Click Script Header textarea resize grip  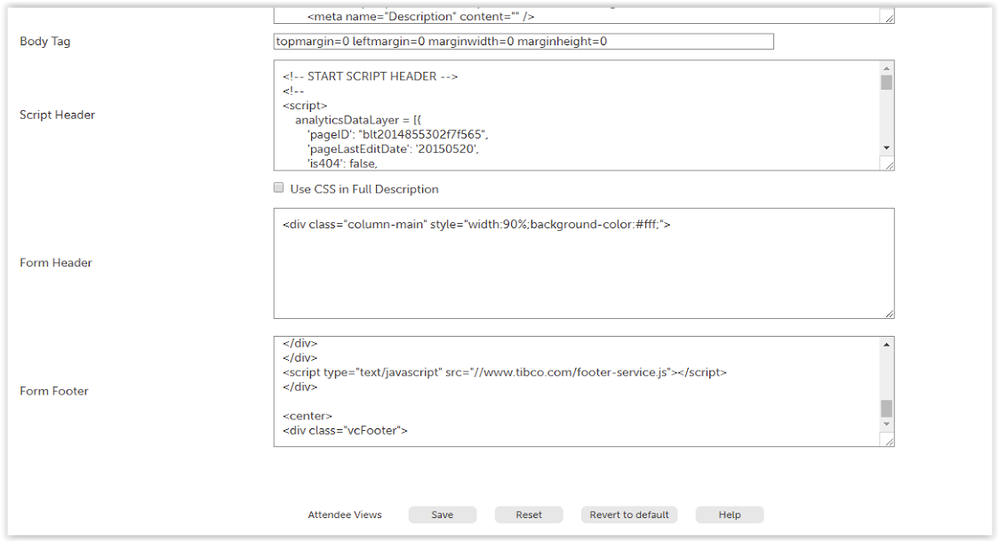(889, 166)
